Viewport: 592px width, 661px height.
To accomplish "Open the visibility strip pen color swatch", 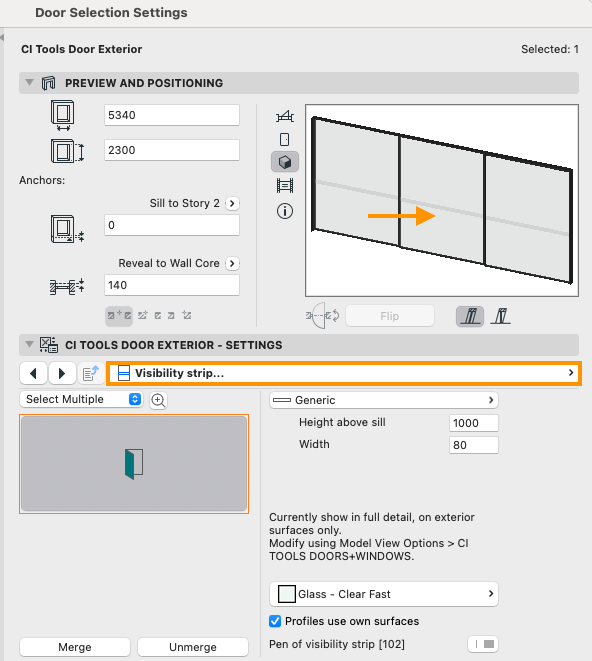I will [483, 644].
